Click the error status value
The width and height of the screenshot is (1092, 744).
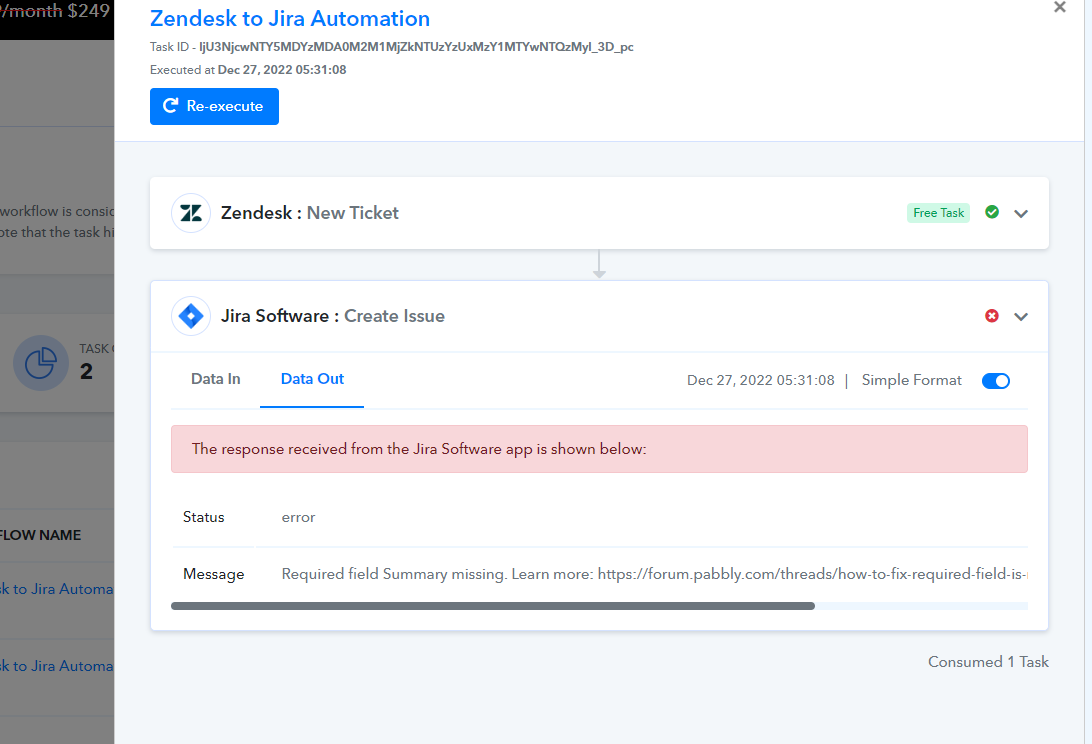(x=298, y=518)
